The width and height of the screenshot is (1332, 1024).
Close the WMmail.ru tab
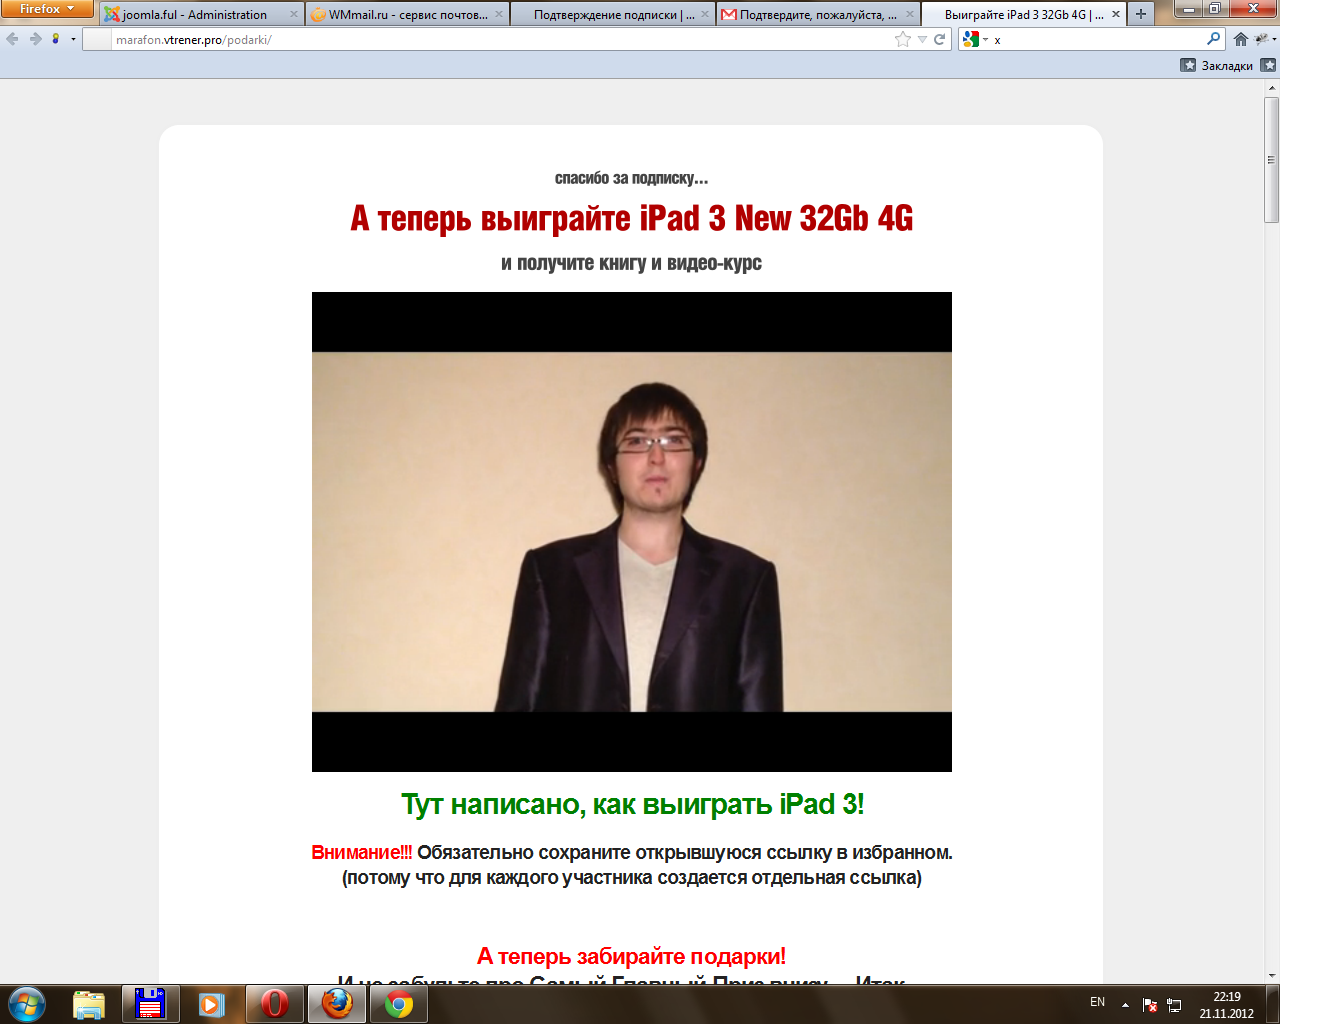pos(499,15)
